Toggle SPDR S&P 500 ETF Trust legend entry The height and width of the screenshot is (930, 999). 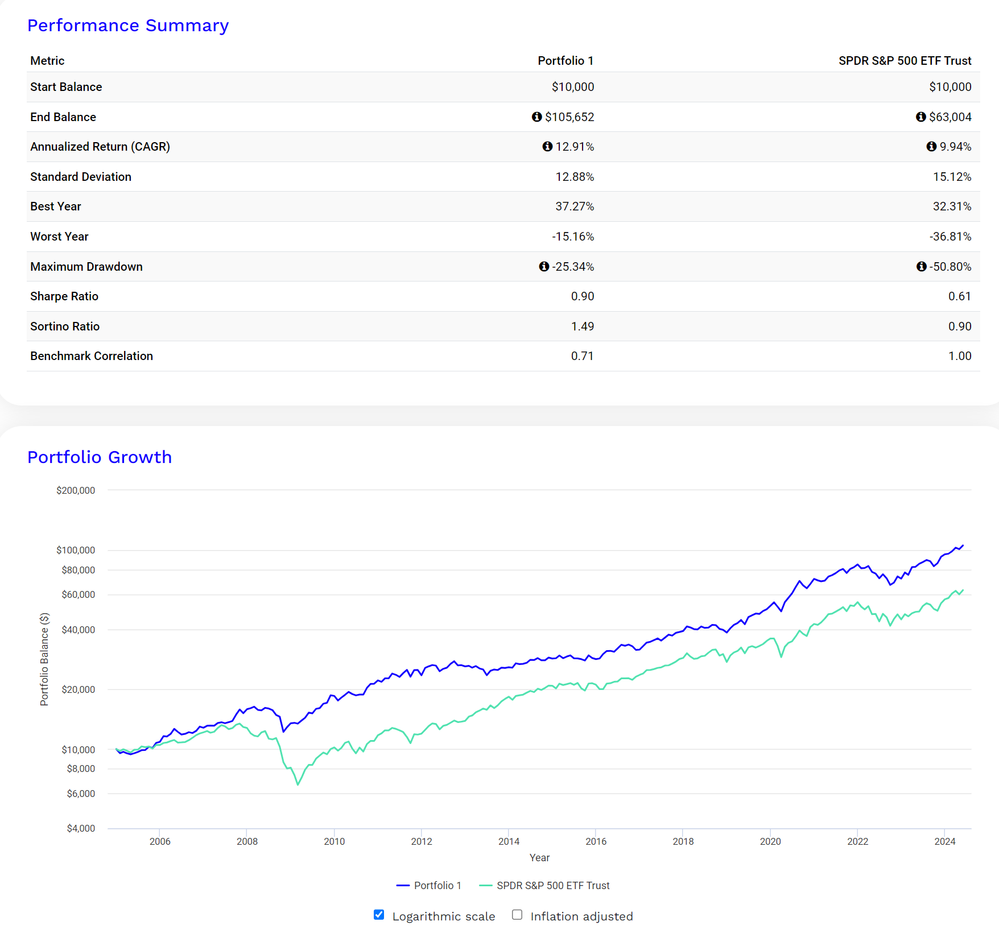(545, 885)
